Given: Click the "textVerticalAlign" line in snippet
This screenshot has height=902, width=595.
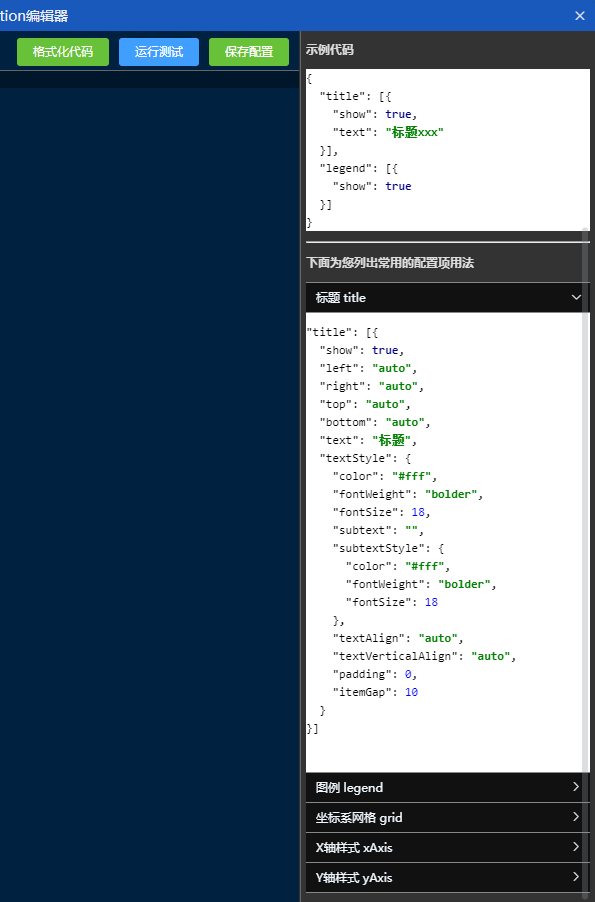Looking at the screenshot, I should (x=425, y=656).
